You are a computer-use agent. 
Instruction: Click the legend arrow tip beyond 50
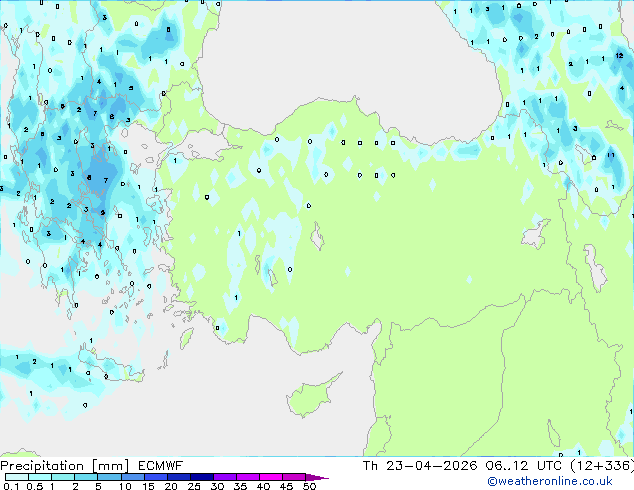(317, 477)
